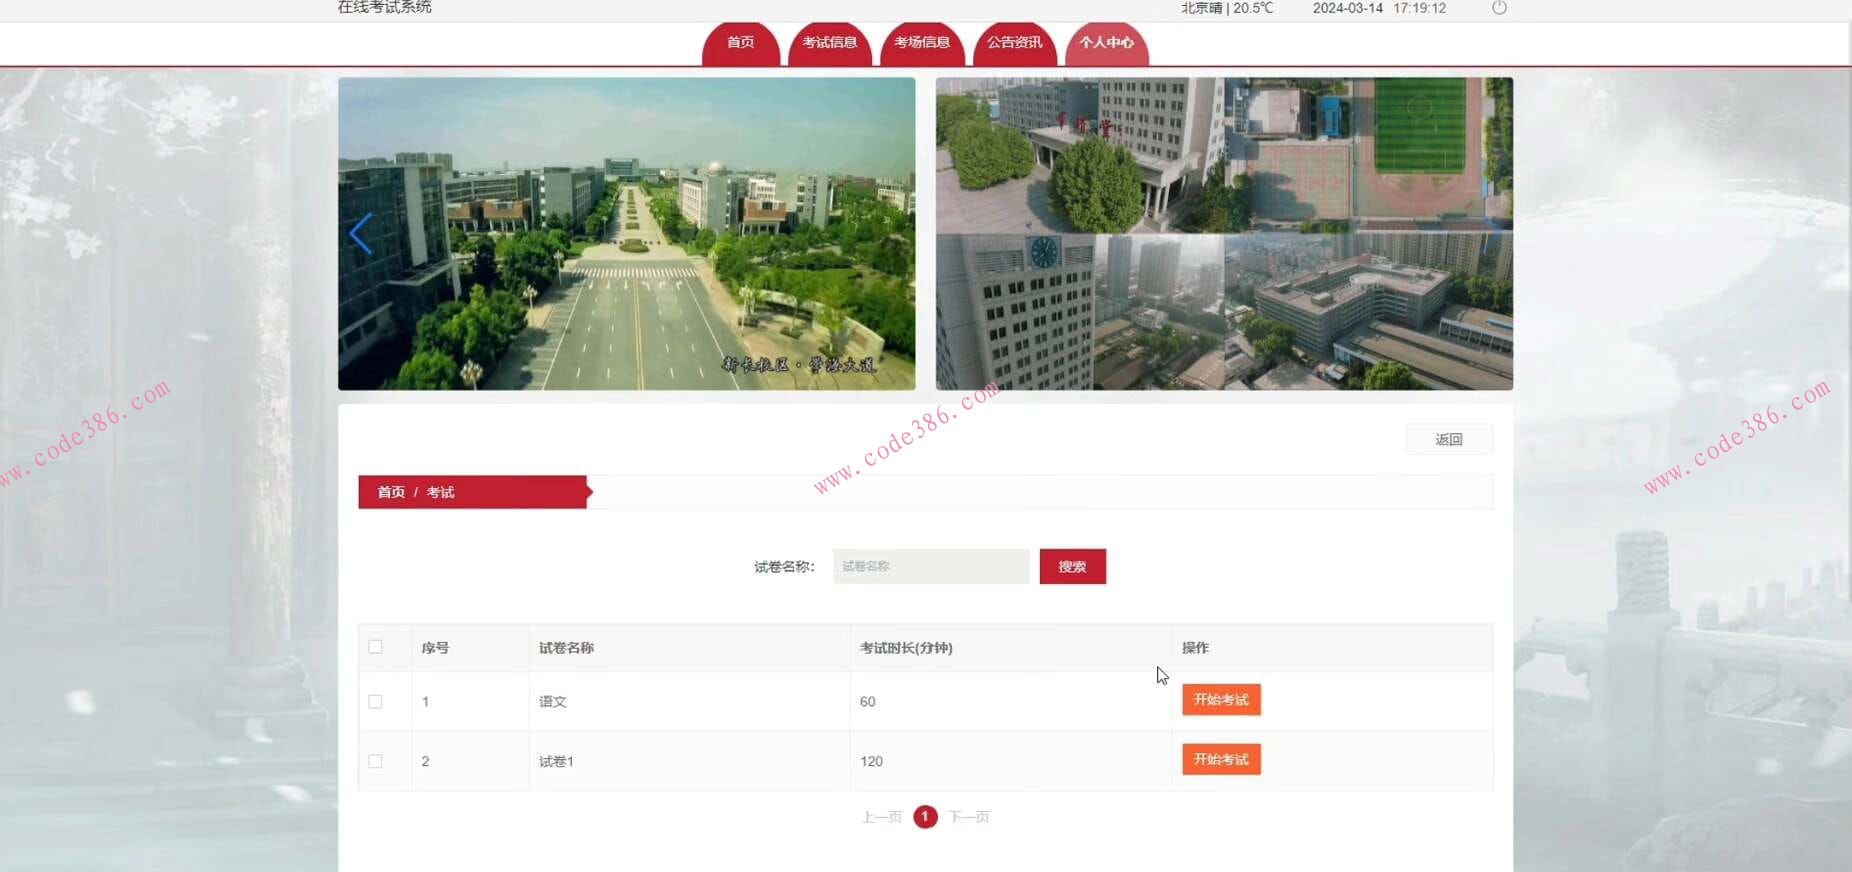This screenshot has height=872, width=1852.
Task: Start the 试卷1 exam with 开始考试
Action: click(1221, 759)
